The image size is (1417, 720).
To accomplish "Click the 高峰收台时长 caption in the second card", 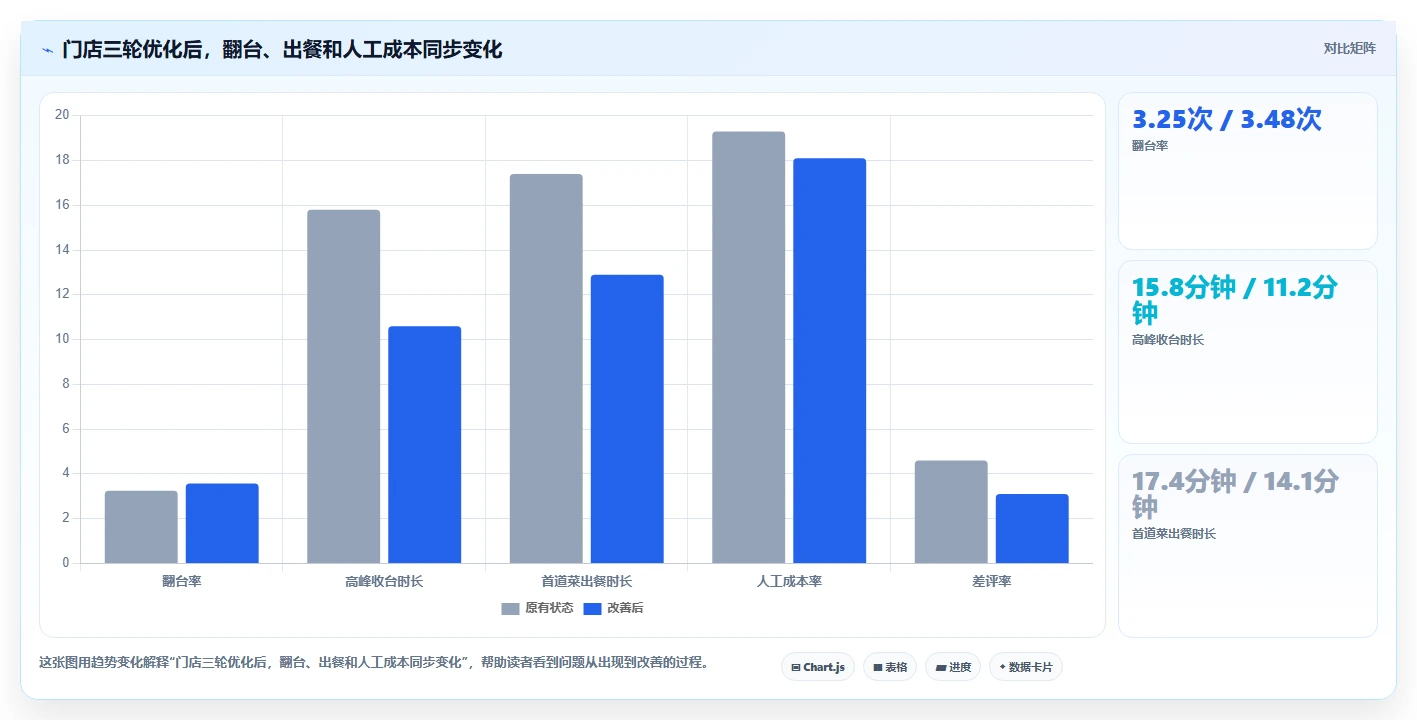I will [1168, 340].
